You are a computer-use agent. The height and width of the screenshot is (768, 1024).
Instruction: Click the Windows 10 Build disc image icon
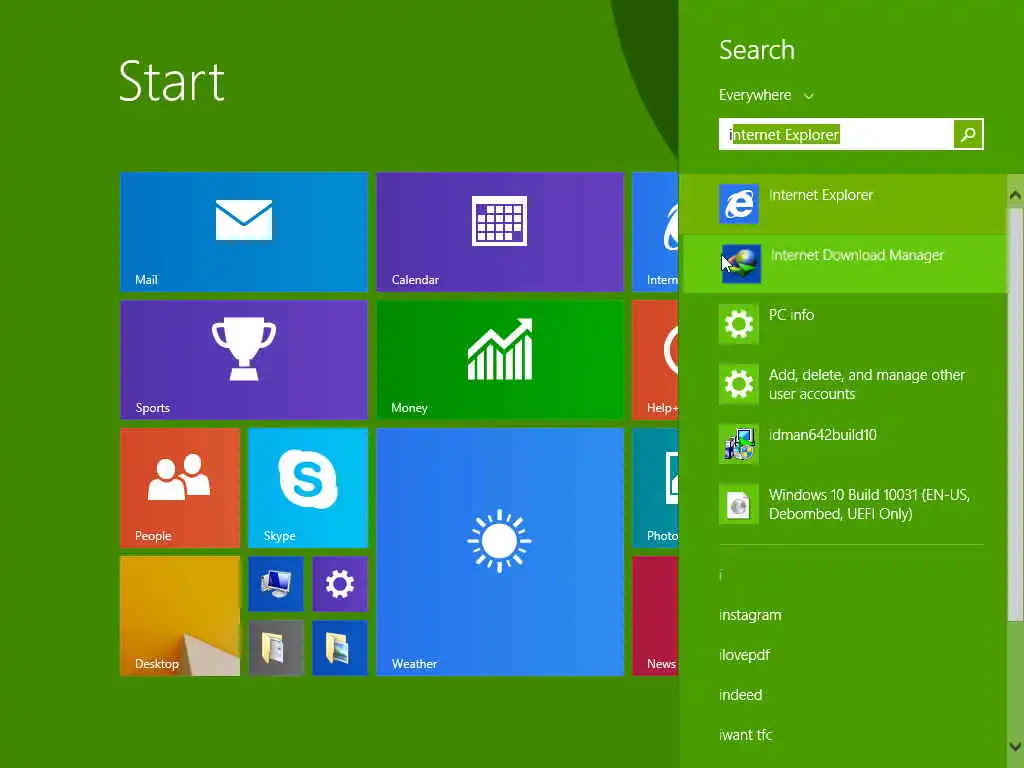739,504
